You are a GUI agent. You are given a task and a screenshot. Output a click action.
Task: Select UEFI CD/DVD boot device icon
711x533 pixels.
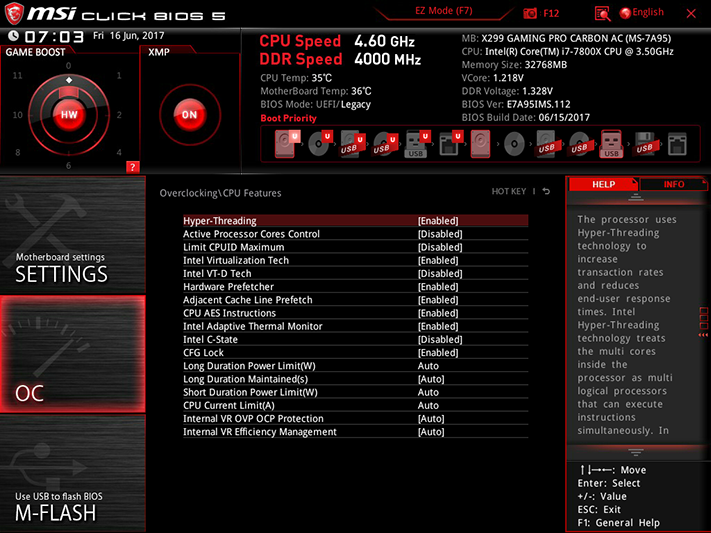click(x=320, y=144)
